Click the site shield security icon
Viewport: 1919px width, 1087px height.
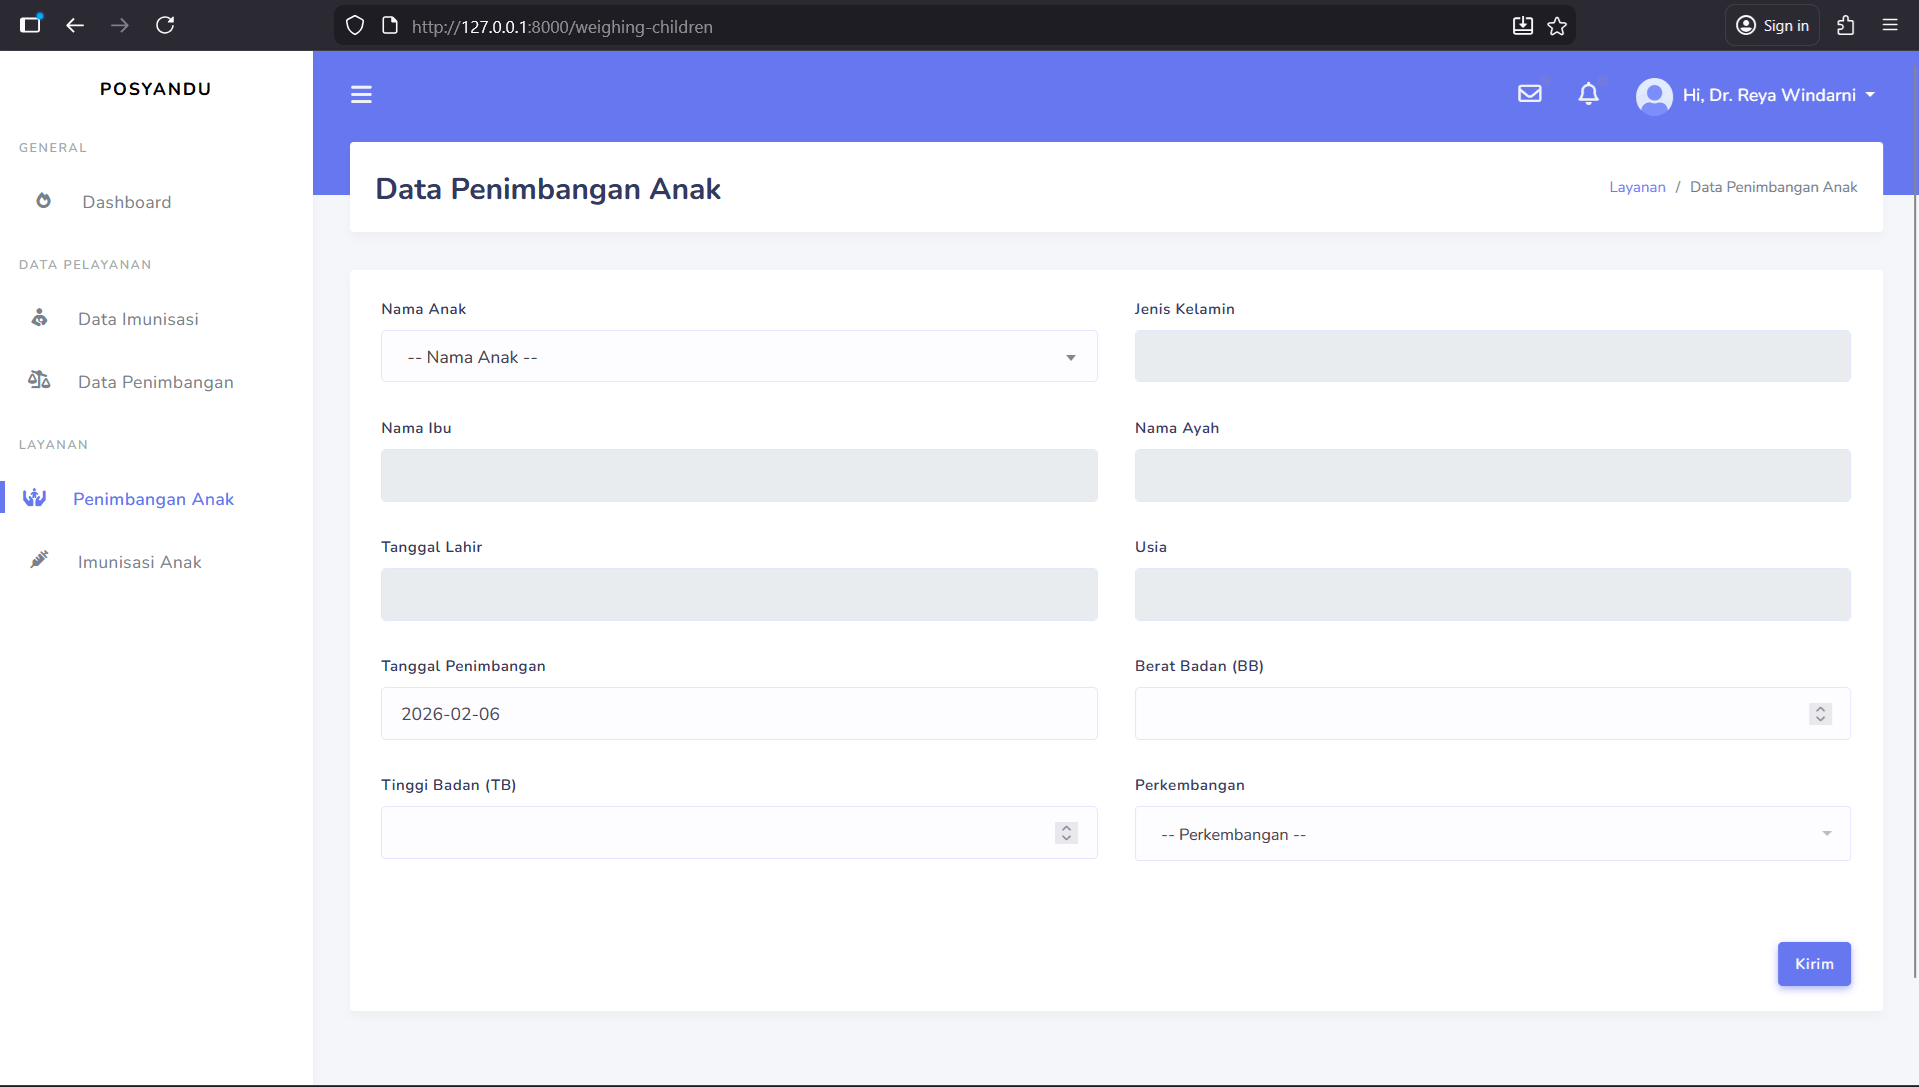[355, 26]
